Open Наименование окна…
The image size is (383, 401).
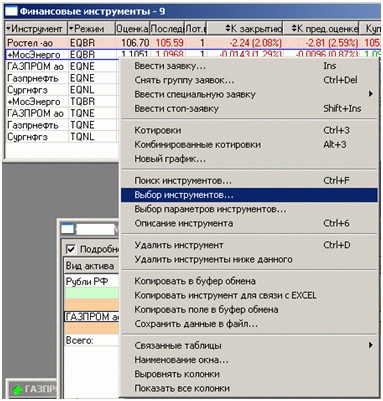point(249,360)
